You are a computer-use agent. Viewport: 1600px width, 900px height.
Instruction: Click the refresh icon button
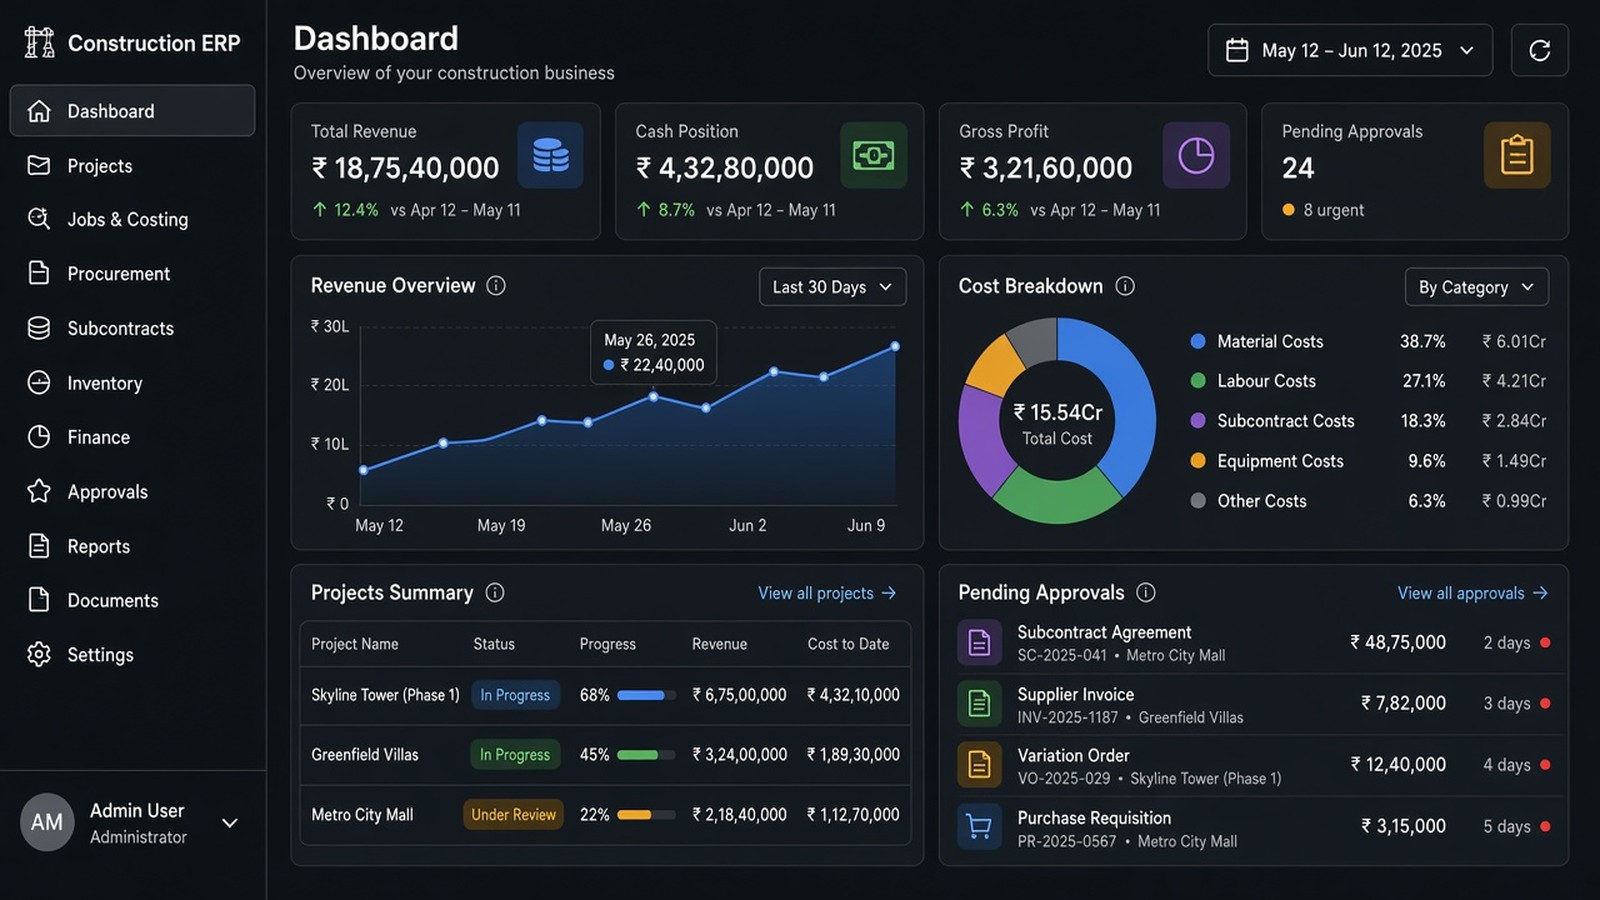click(x=1539, y=50)
